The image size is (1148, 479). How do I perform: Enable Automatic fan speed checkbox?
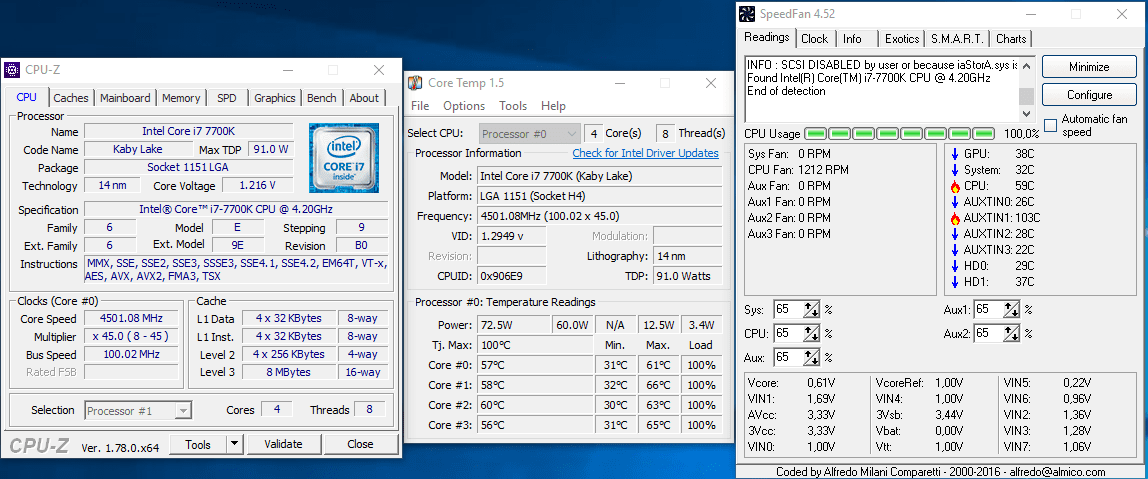click(1051, 125)
